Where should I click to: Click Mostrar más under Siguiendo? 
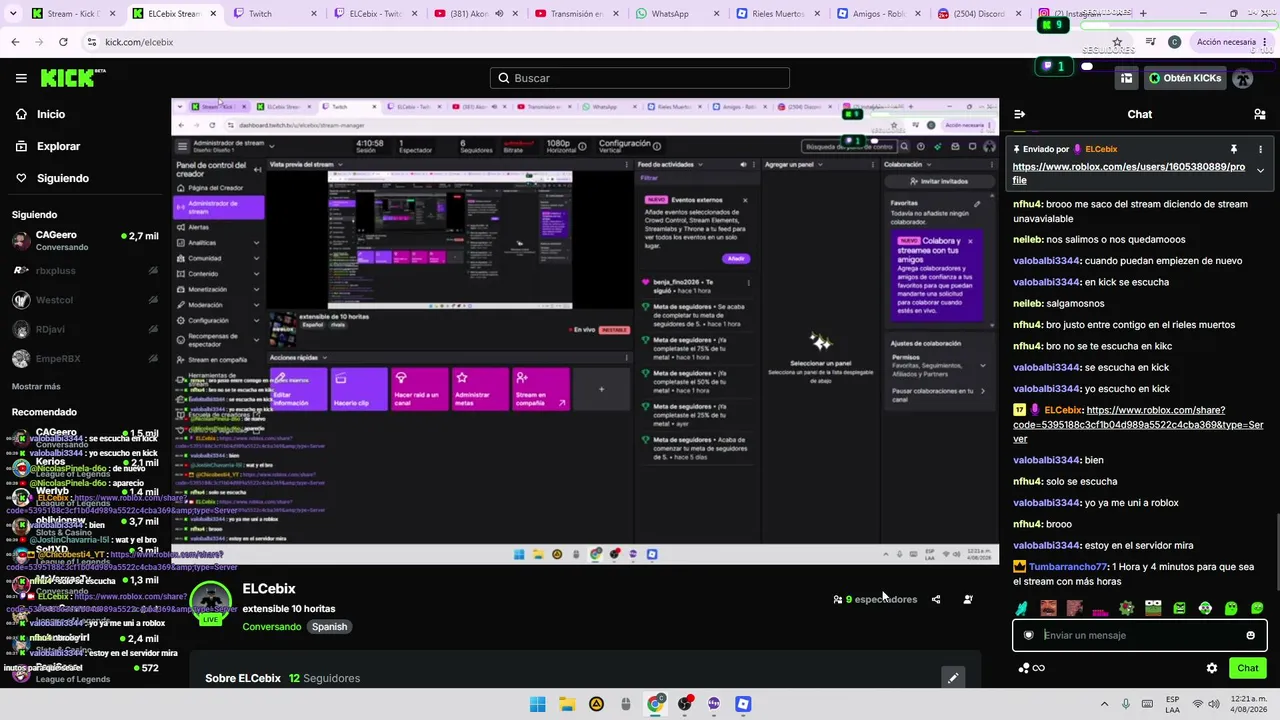tap(36, 386)
